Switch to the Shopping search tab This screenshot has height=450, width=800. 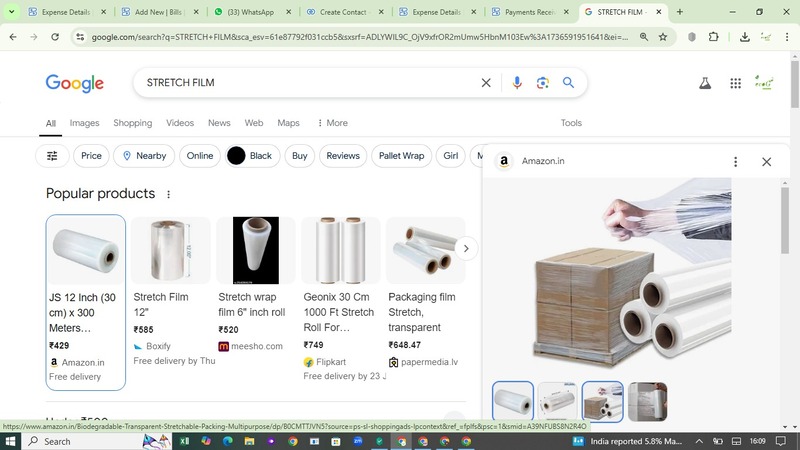pyautogui.click(x=132, y=123)
